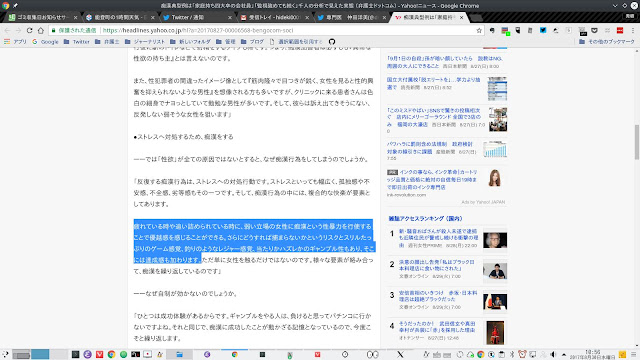Close the Twitter / 通知 tab
Viewport: 640px width, 360px height.
tap(230, 17)
